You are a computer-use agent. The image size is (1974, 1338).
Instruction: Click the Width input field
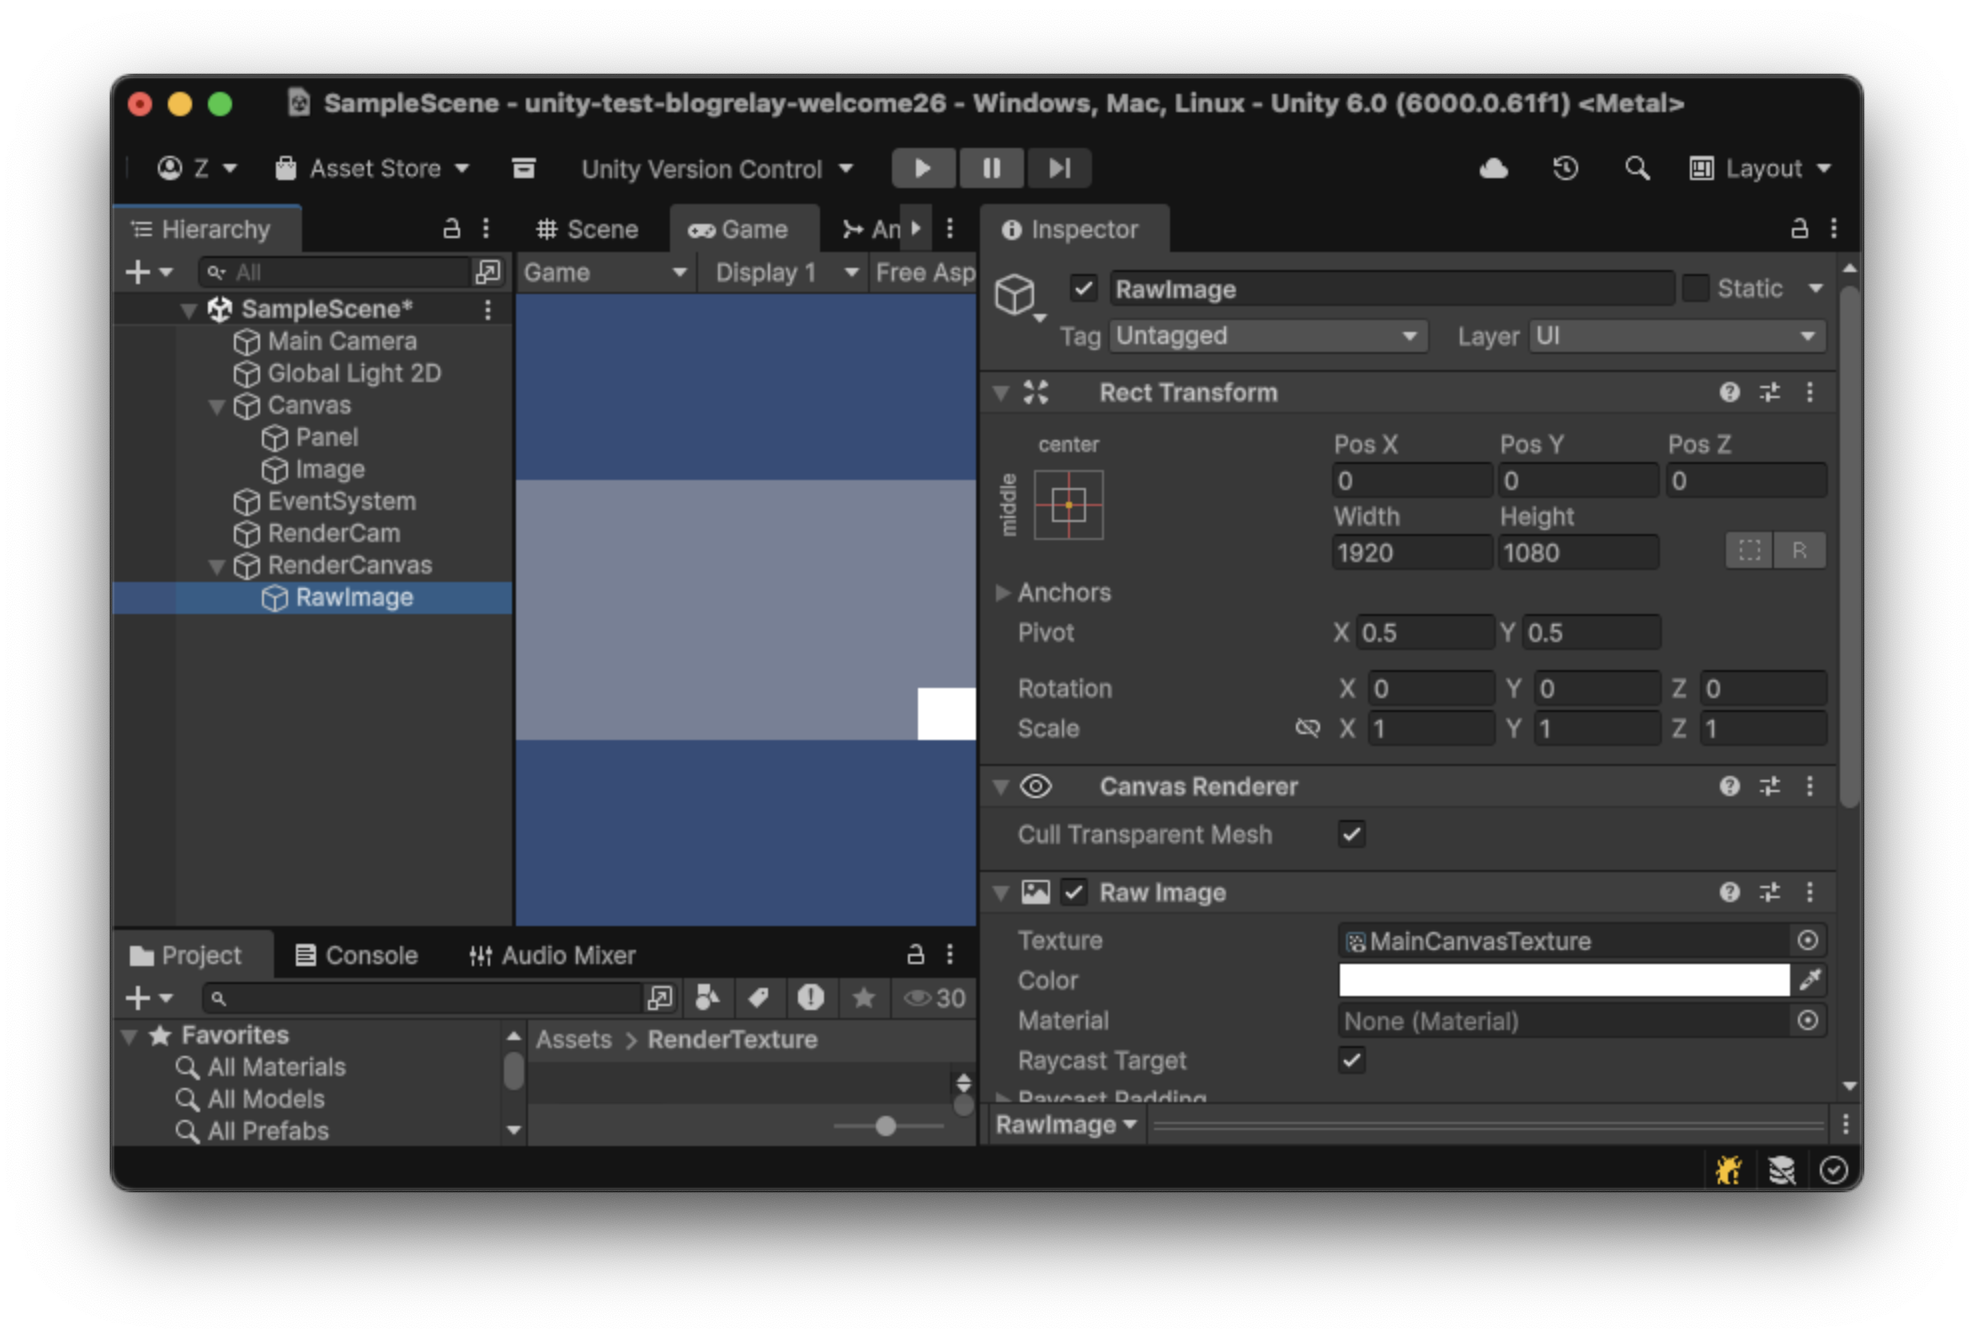click(1410, 552)
